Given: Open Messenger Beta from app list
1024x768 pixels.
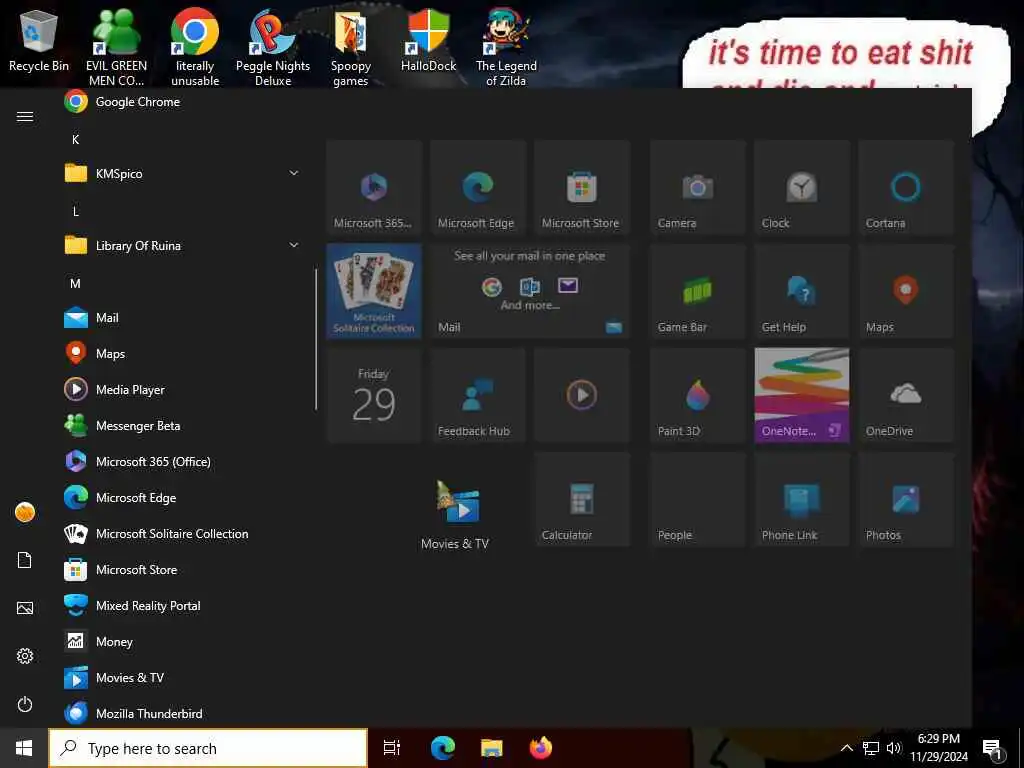Looking at the screenshot, I should coord(182,426).
